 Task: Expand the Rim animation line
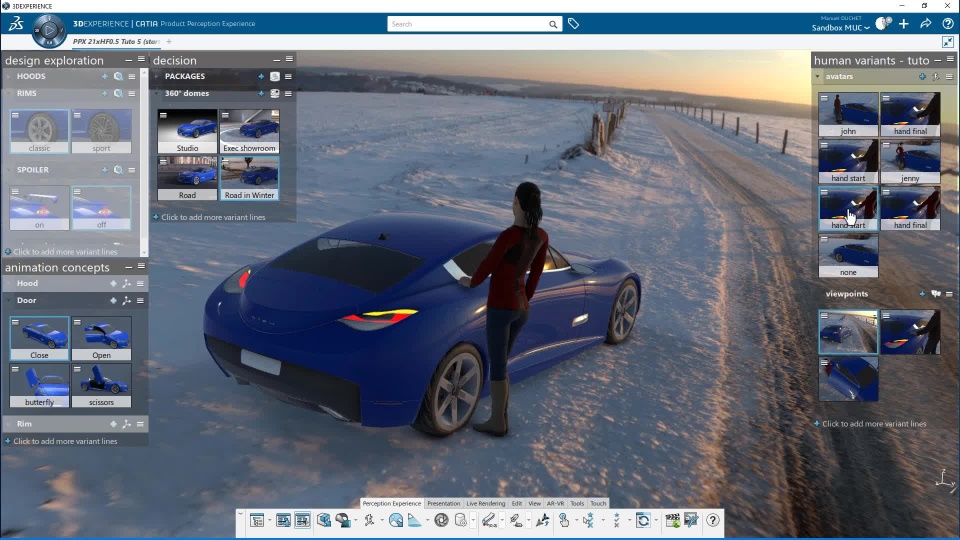[9, 424]
